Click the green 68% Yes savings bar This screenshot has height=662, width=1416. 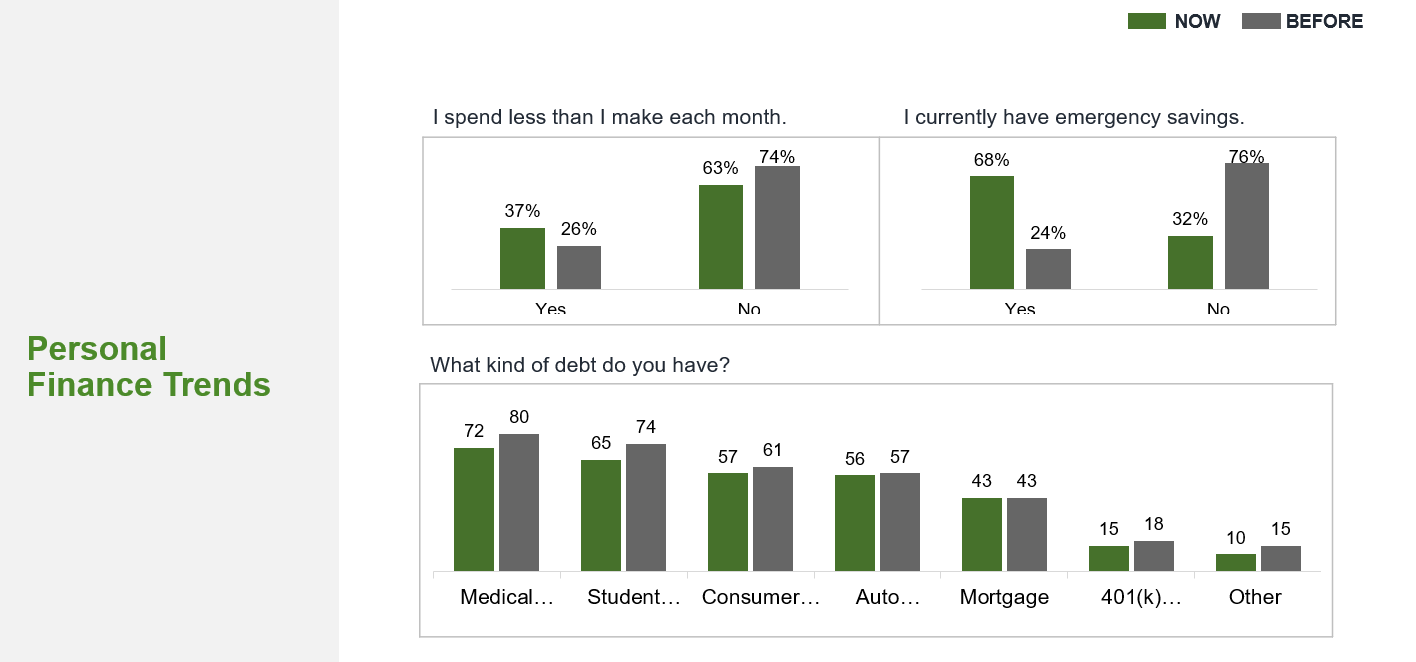click(991, 232)
